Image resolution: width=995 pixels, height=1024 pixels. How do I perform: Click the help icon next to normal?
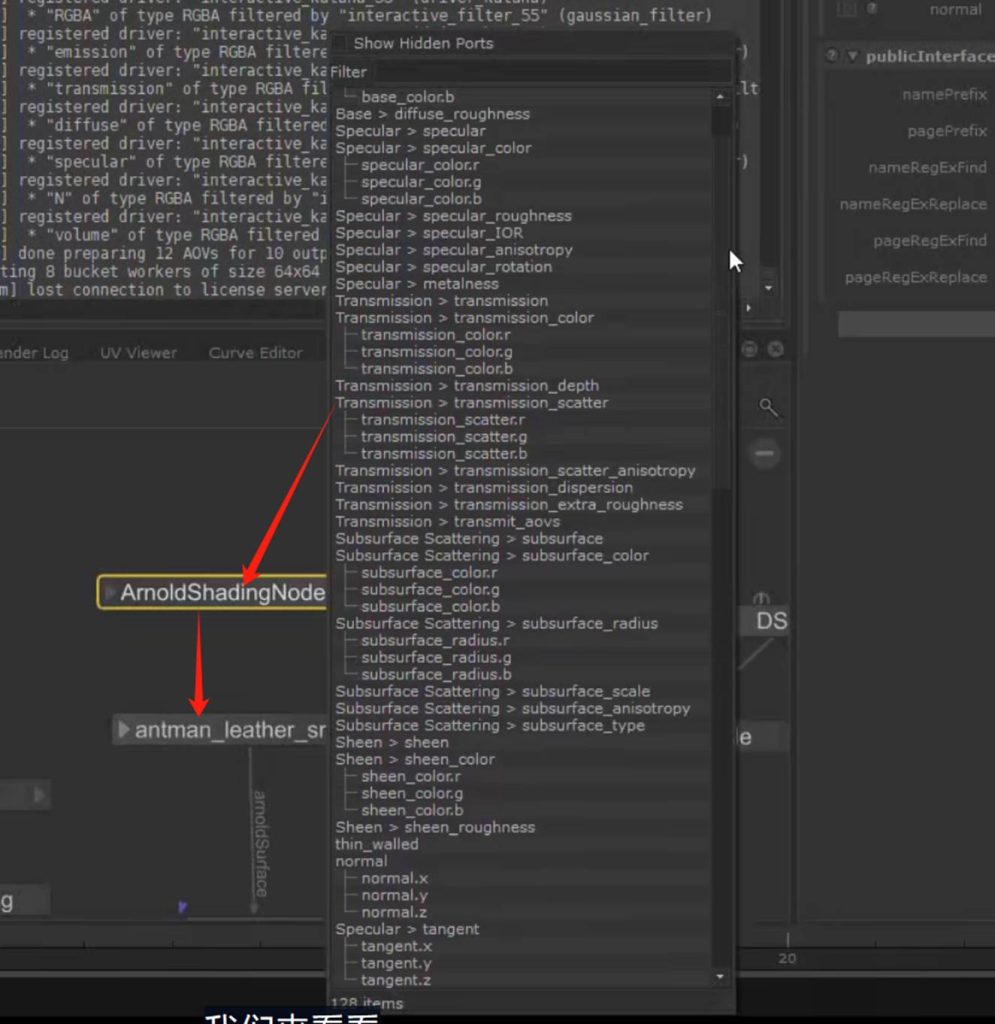point(871,9)
